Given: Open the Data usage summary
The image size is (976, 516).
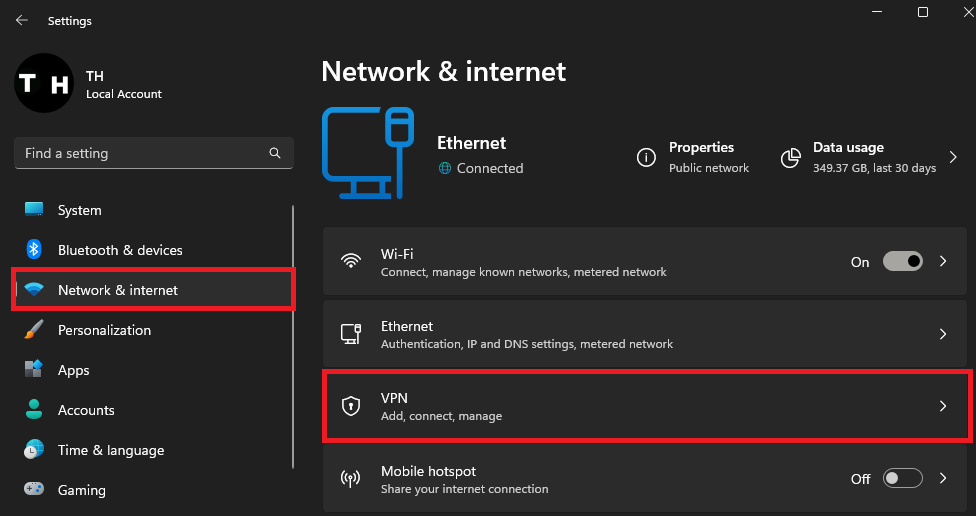Looking at the screenshot, I should coord(860,158).
